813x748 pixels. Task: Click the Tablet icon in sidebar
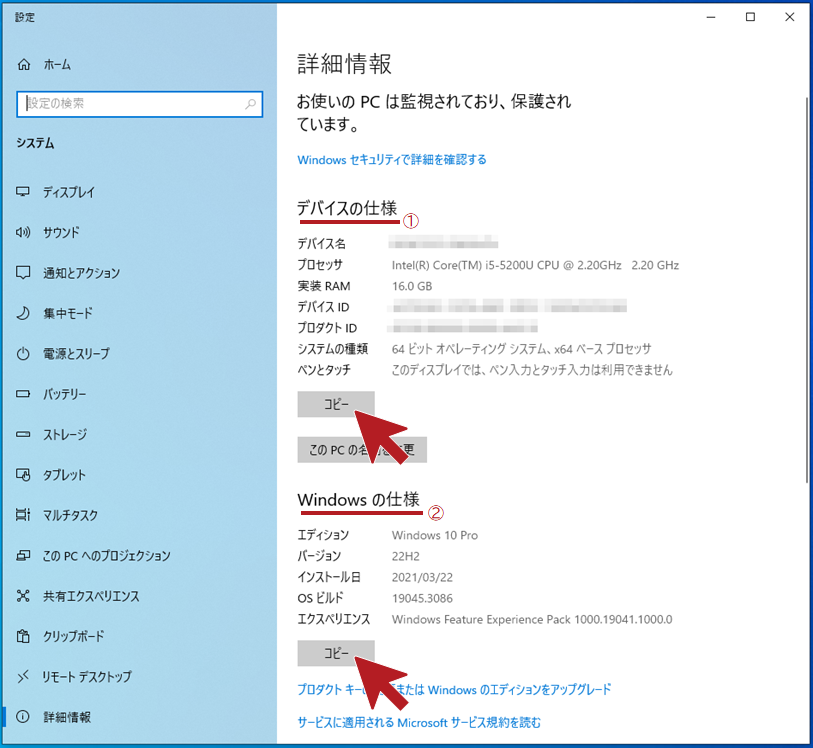pos(23,475)
